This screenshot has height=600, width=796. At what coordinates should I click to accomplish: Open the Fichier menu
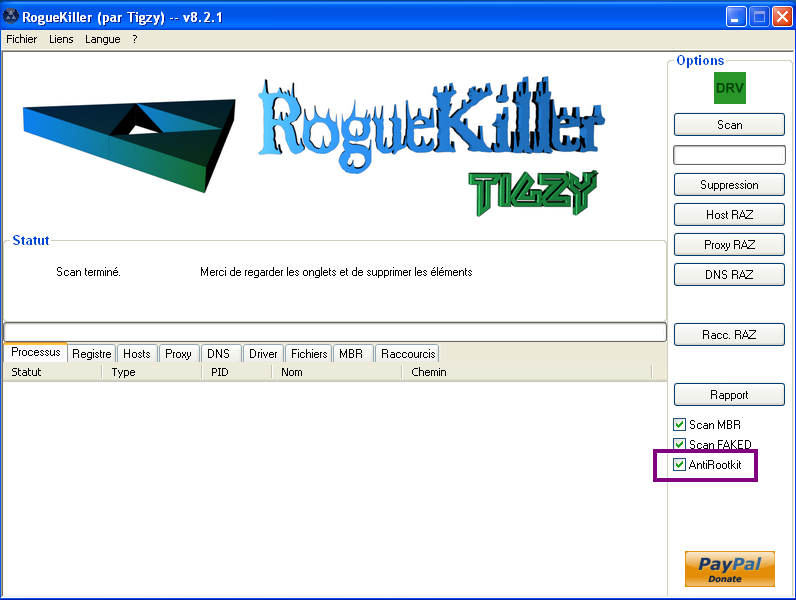click(x=21, y=39)
